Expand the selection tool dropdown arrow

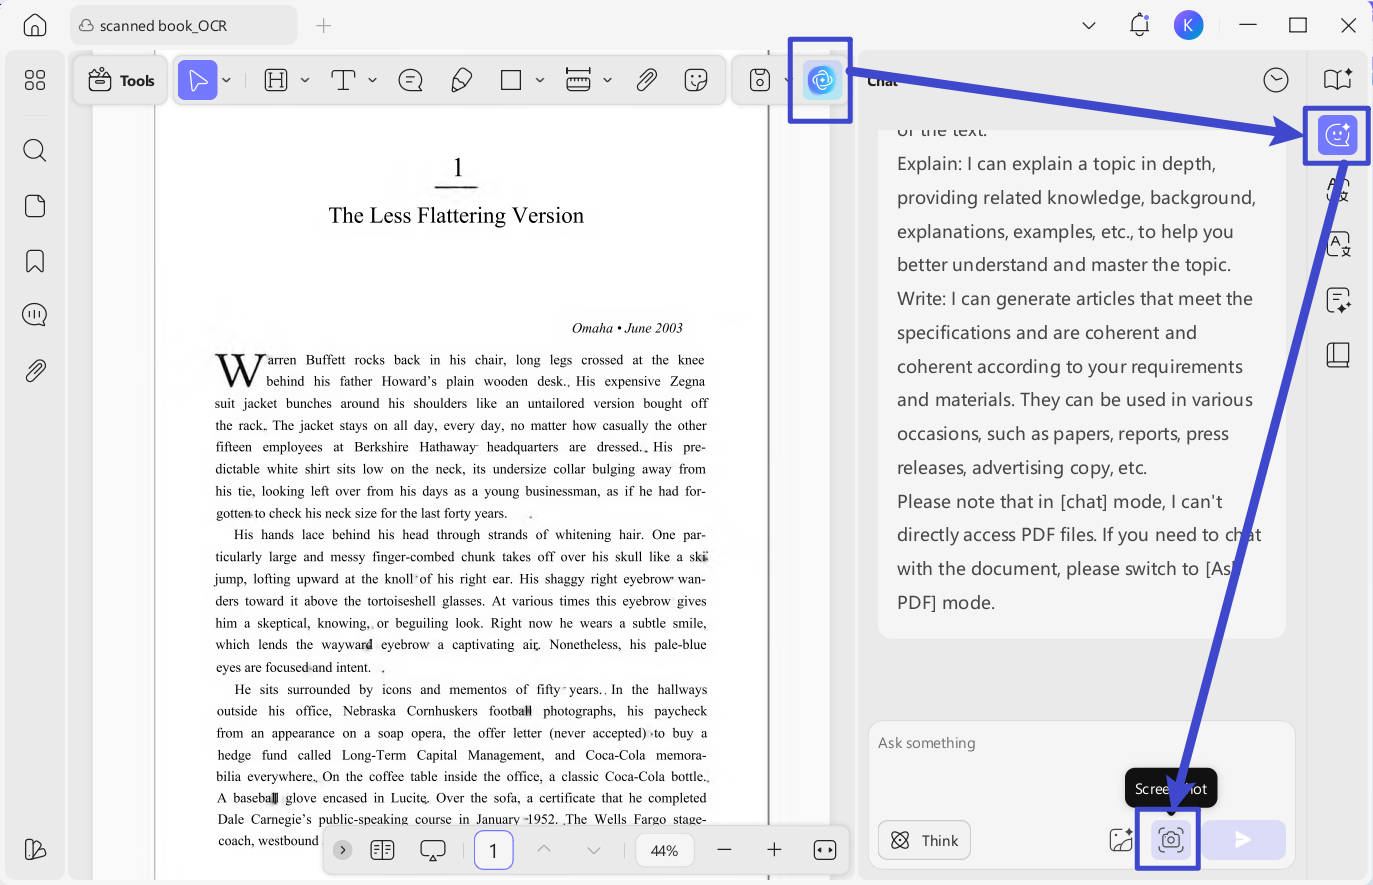tap(227, 80)
